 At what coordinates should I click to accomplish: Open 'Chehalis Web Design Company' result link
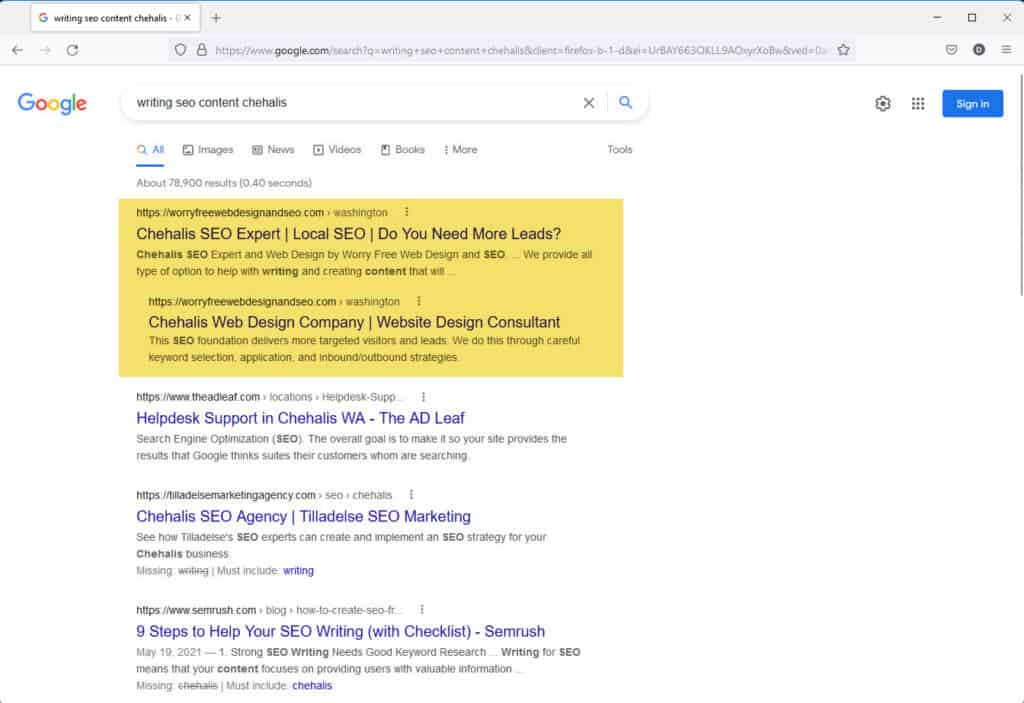tap(354, 322)
